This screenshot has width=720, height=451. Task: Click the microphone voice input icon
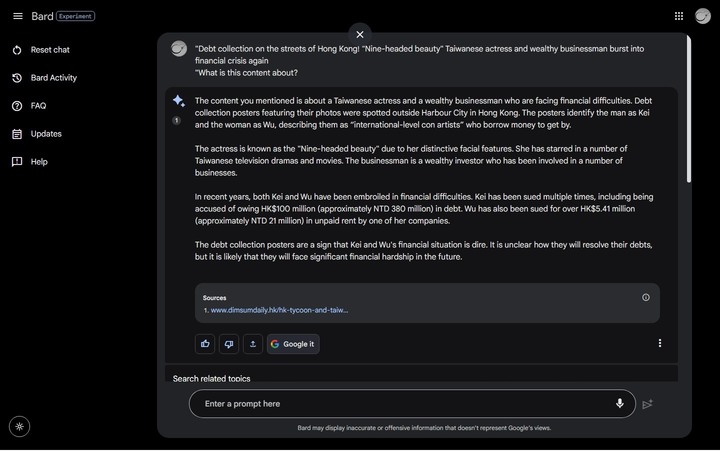[619, 404]
